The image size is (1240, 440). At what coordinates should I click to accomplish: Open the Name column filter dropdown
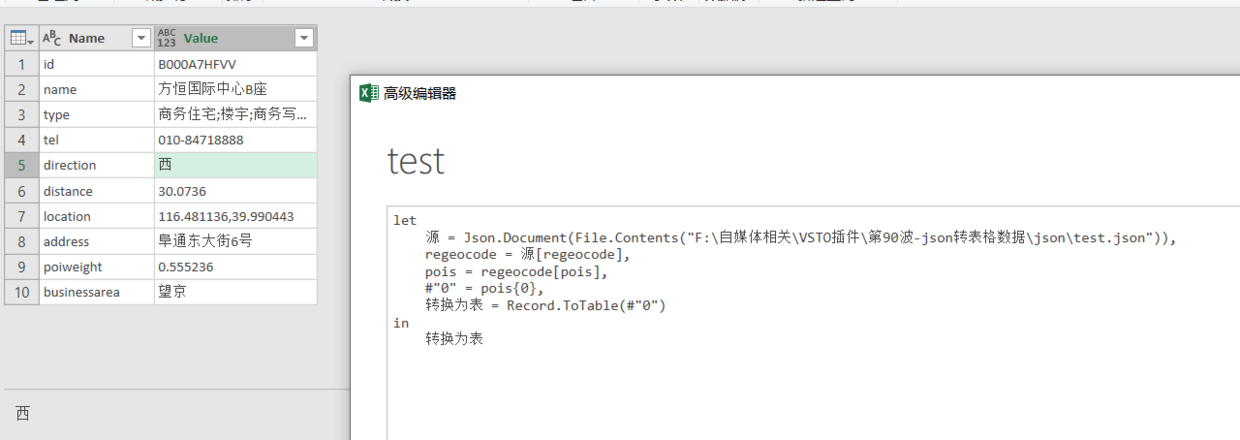click(x=141, y=38)
